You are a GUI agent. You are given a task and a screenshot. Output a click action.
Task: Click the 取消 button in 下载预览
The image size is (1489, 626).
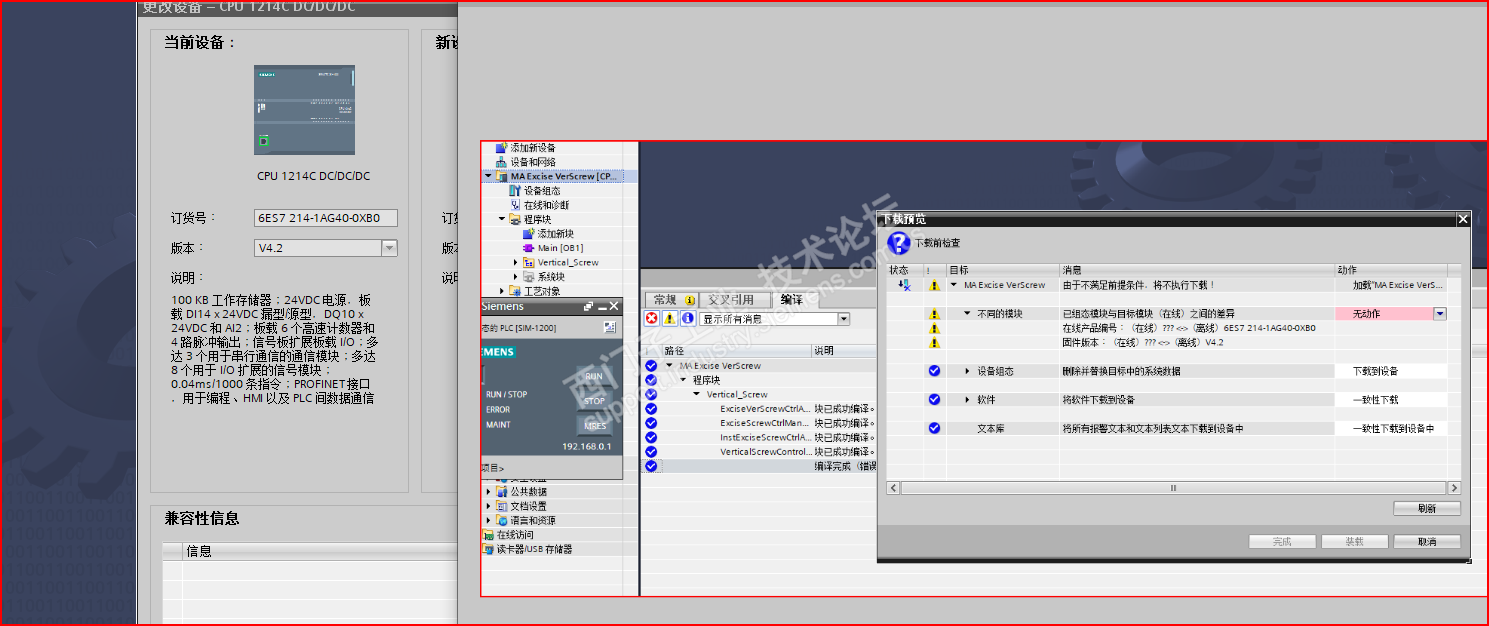pyautogui.click(x=1427, y=541)
